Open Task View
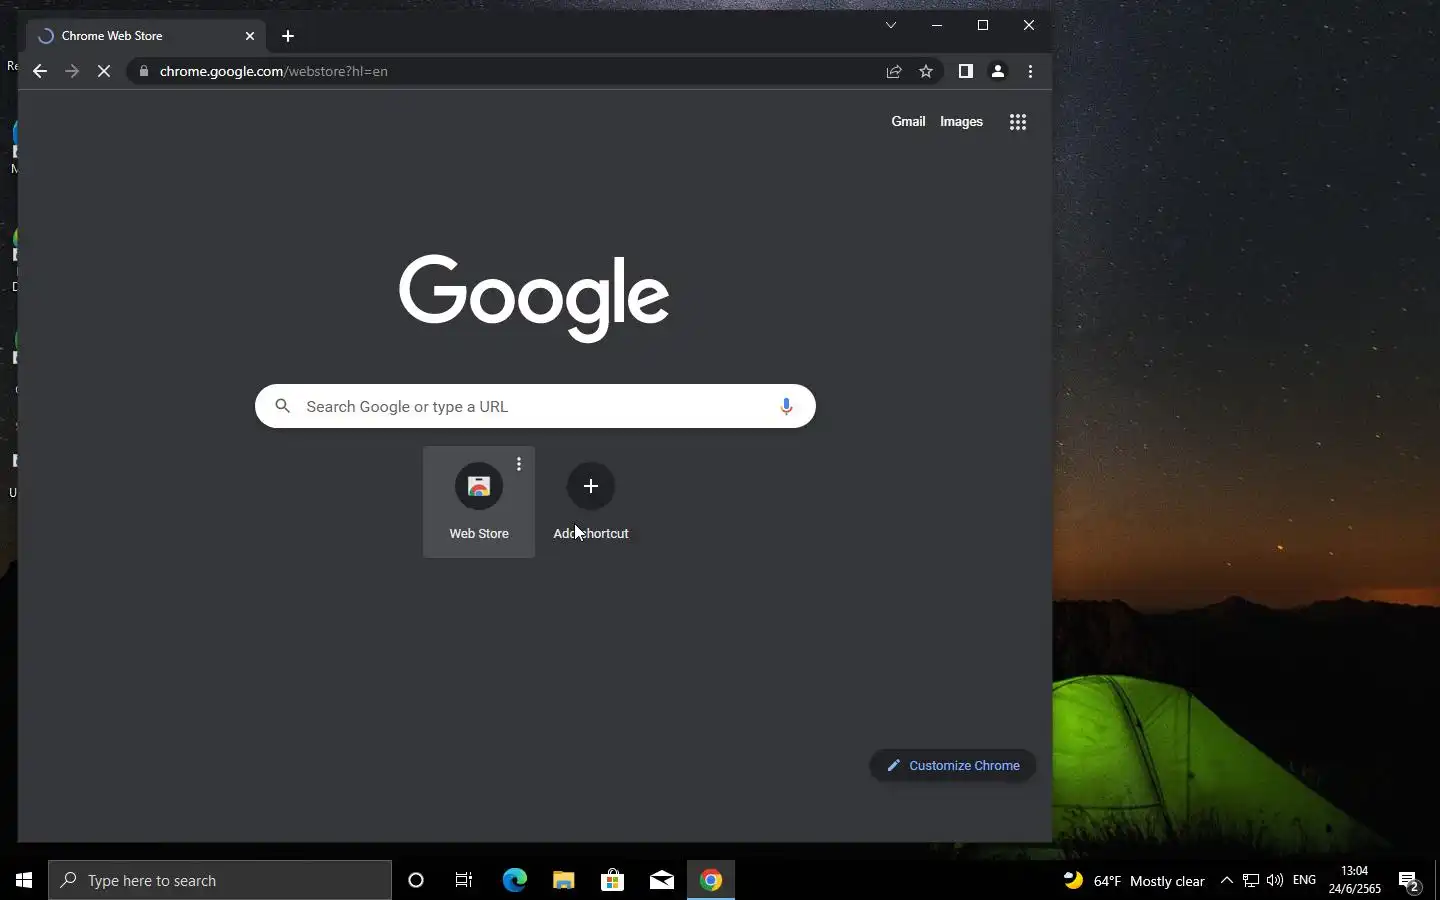This screenshot has width=1440, height=900. tap(464, 880)
